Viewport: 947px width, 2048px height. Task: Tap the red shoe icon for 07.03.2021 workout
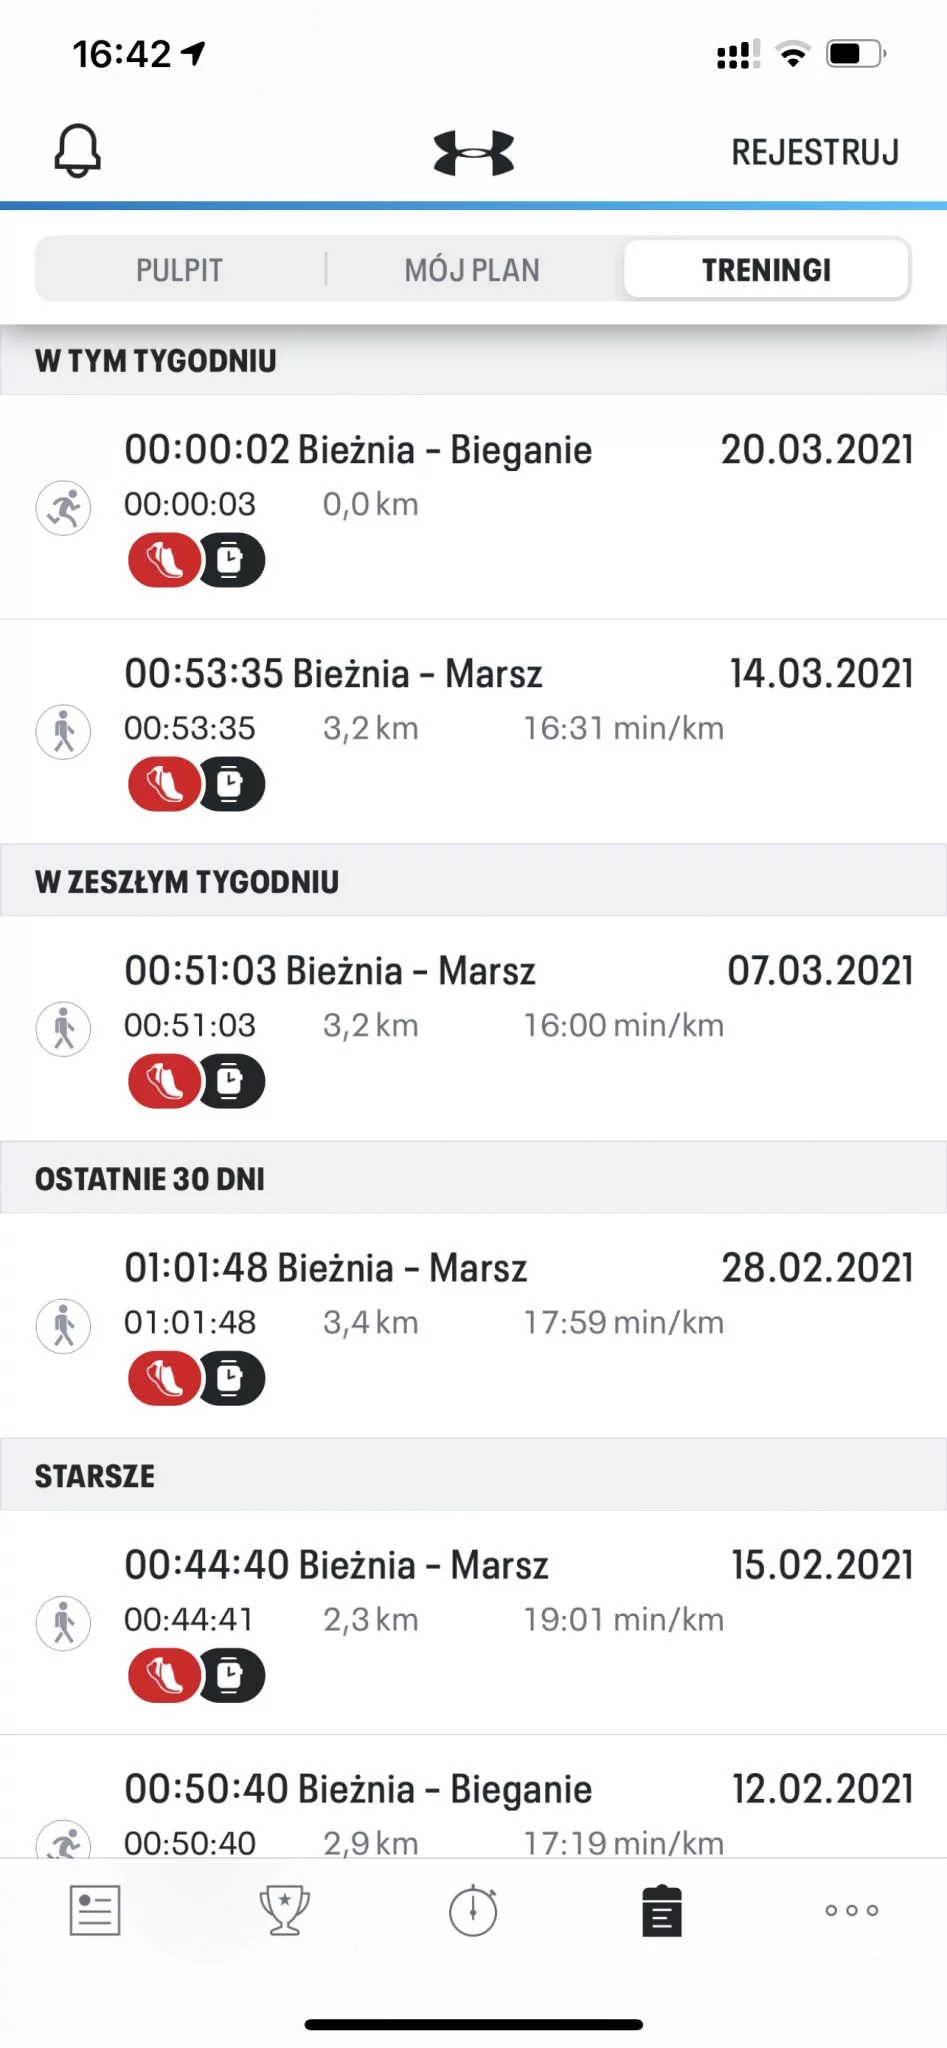pyautogui.click(x=163, y=1081)
